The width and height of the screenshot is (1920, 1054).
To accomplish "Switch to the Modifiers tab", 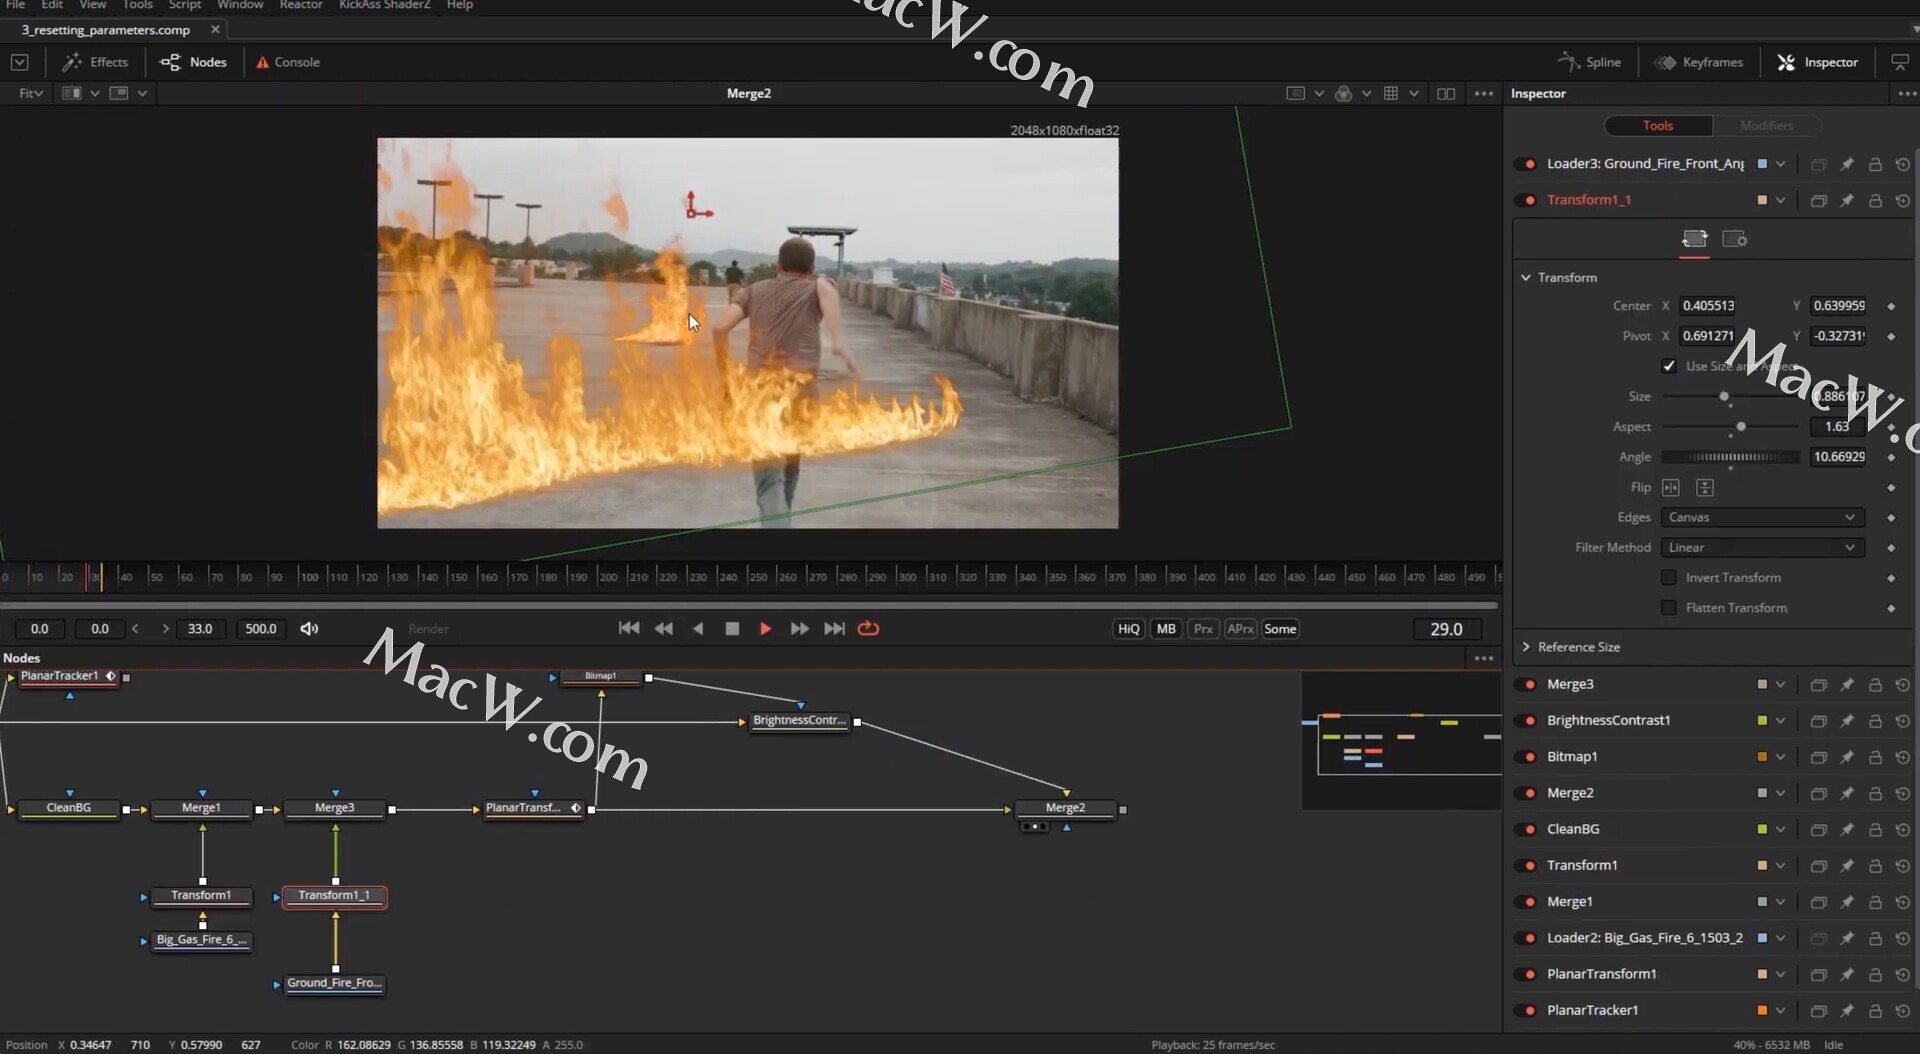I will click(x=1766, y=126).
